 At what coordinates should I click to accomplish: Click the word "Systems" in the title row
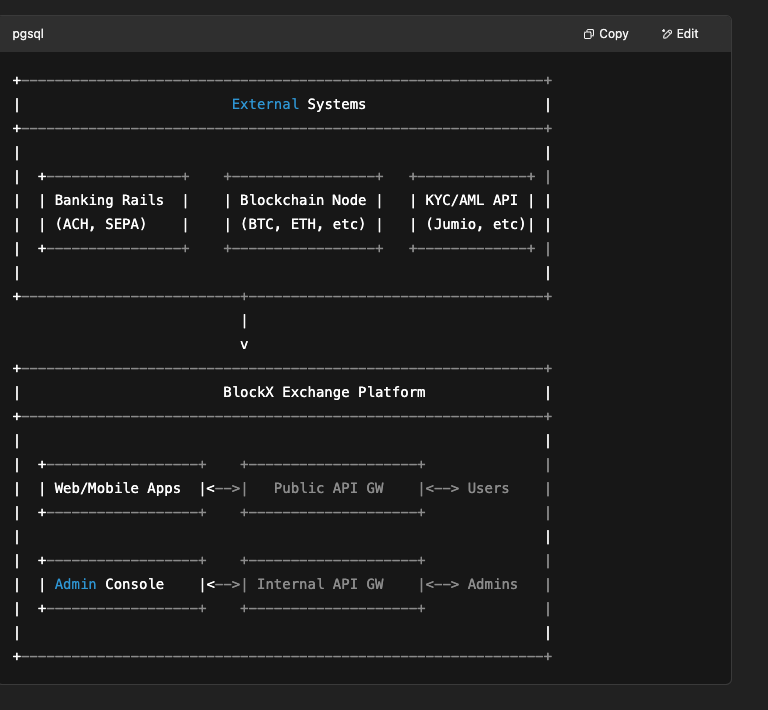pos(336,104)
